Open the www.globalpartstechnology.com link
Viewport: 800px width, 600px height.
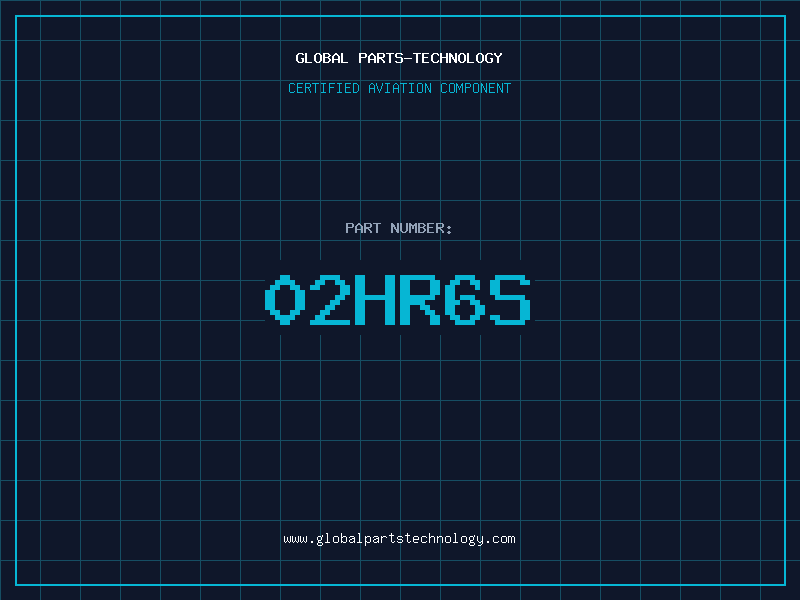399,539
